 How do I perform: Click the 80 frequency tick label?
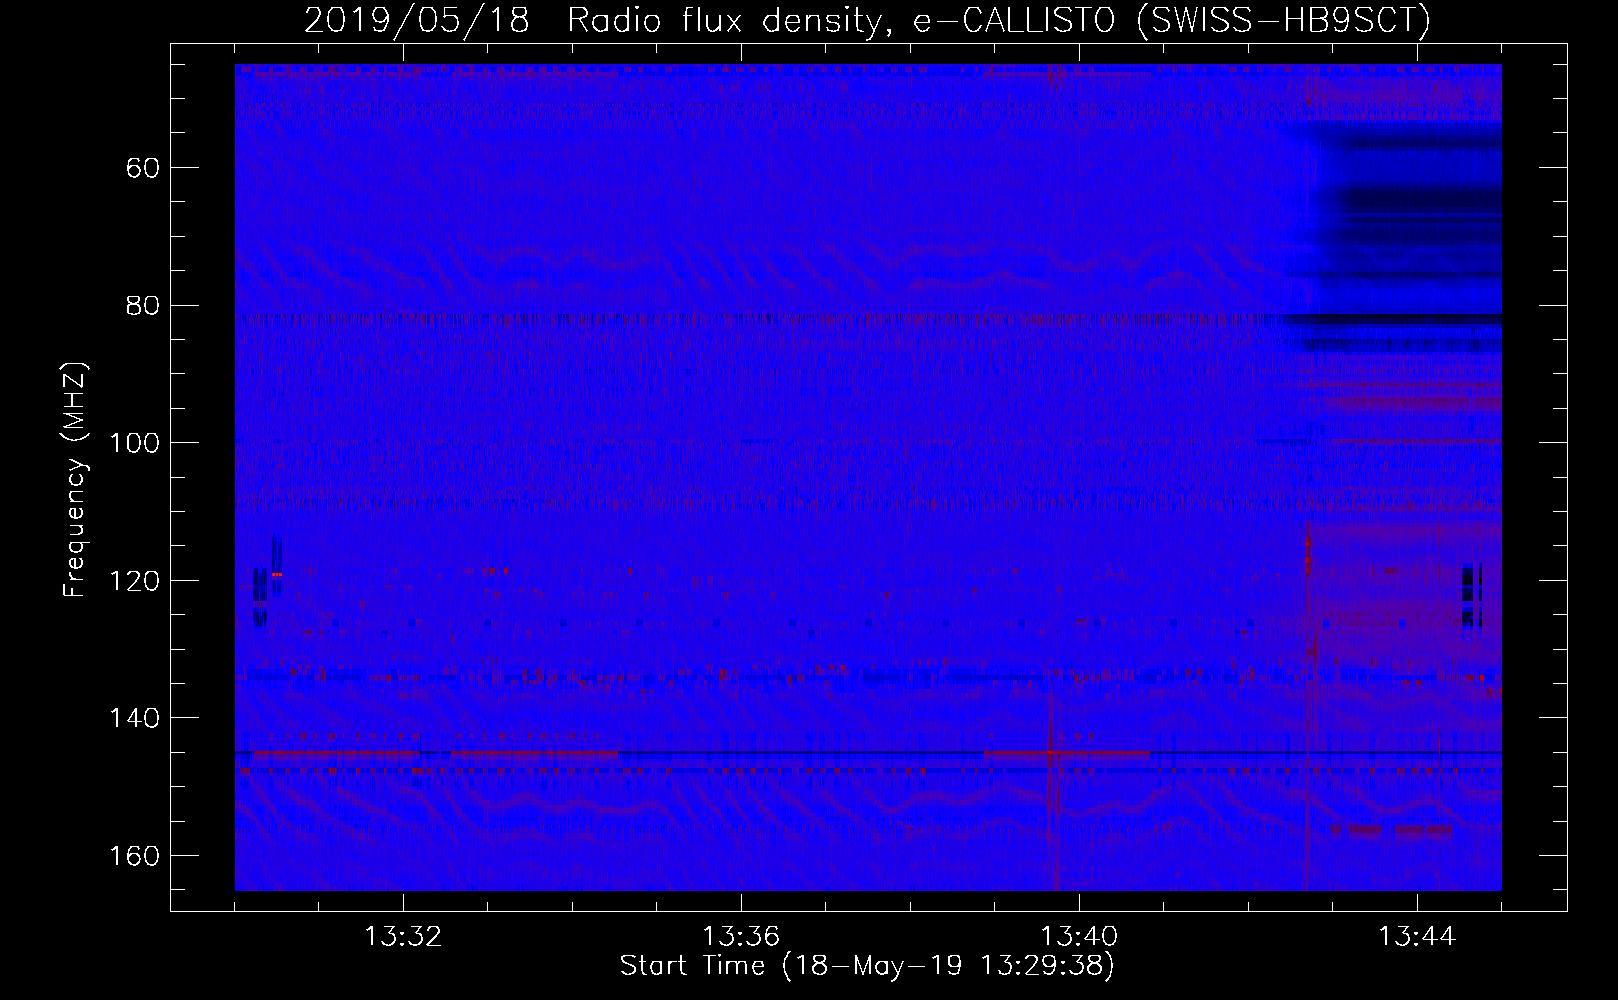pyautogui.click(x=143, y=306)
